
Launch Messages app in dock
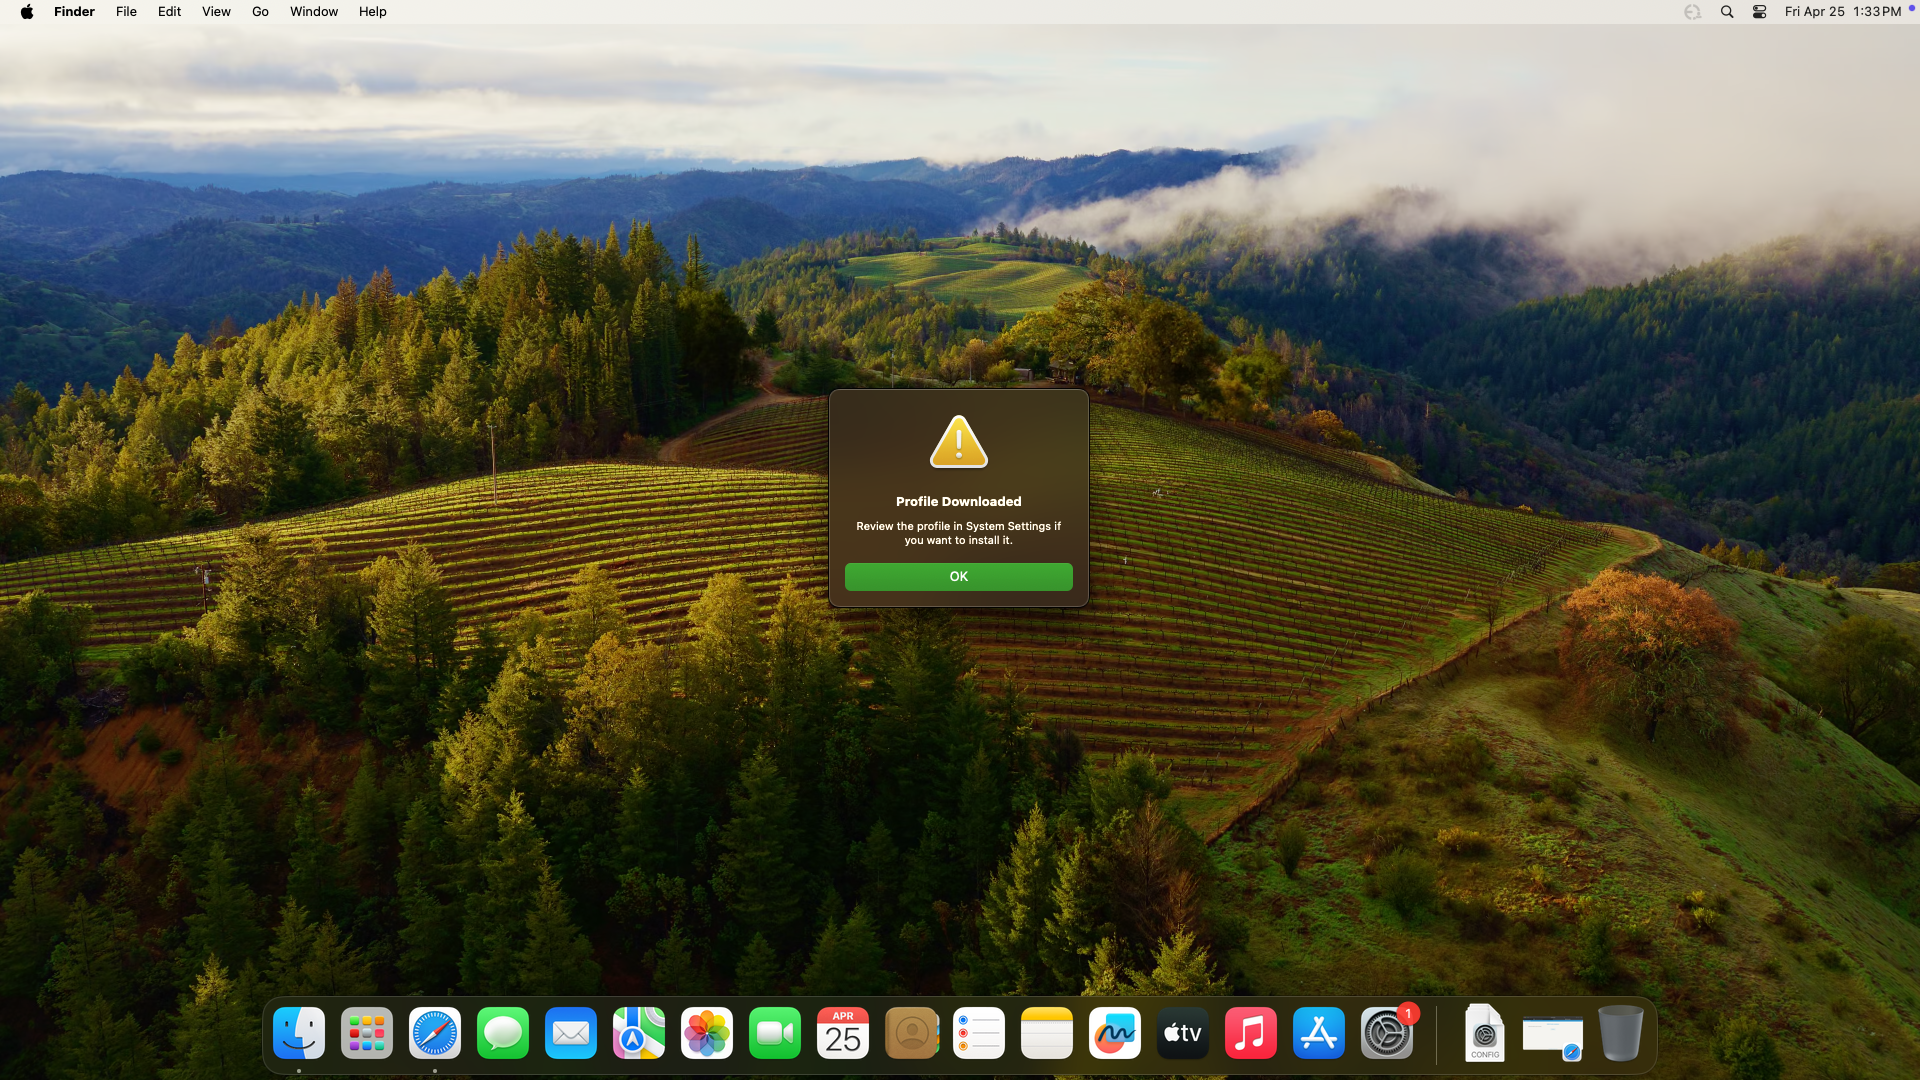(x=503, y=1033)
